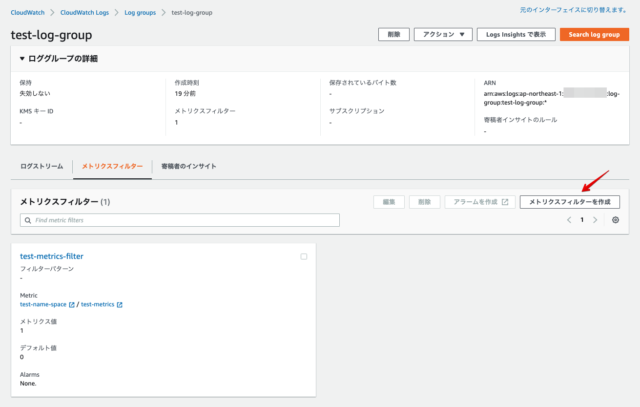Click external link icon beside test-metrics
The image size is (640, 407).
pos(120,305)
